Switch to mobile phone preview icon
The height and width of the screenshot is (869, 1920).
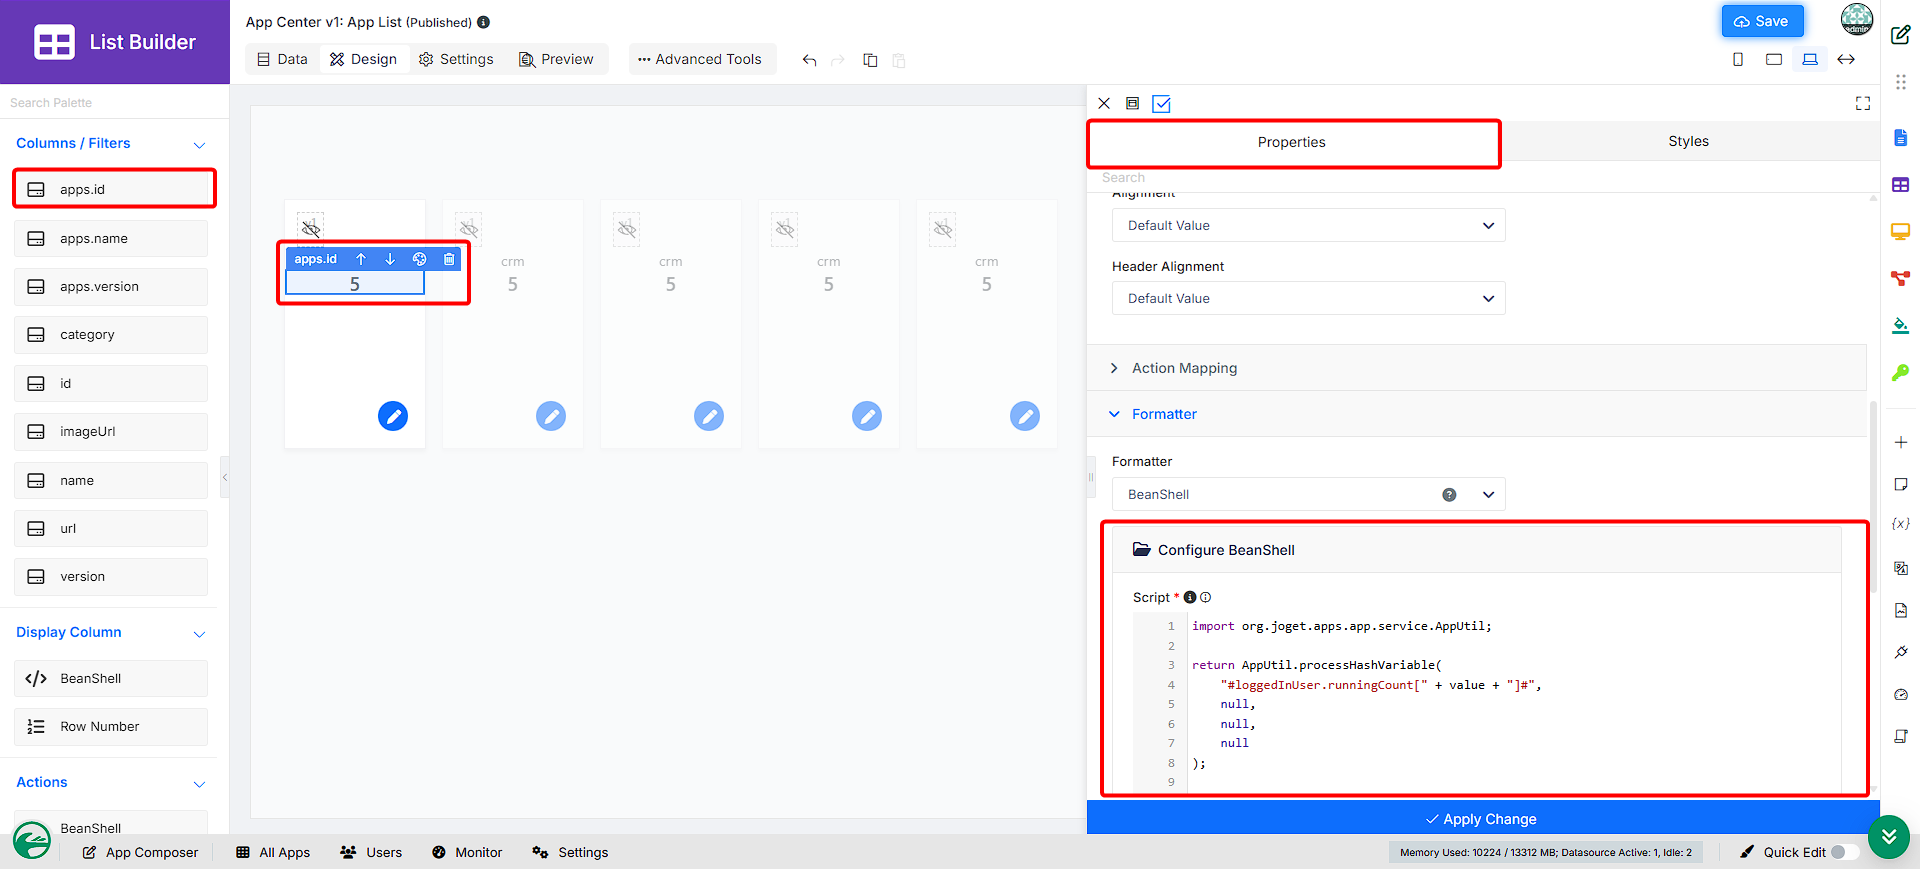(1738, 60)
